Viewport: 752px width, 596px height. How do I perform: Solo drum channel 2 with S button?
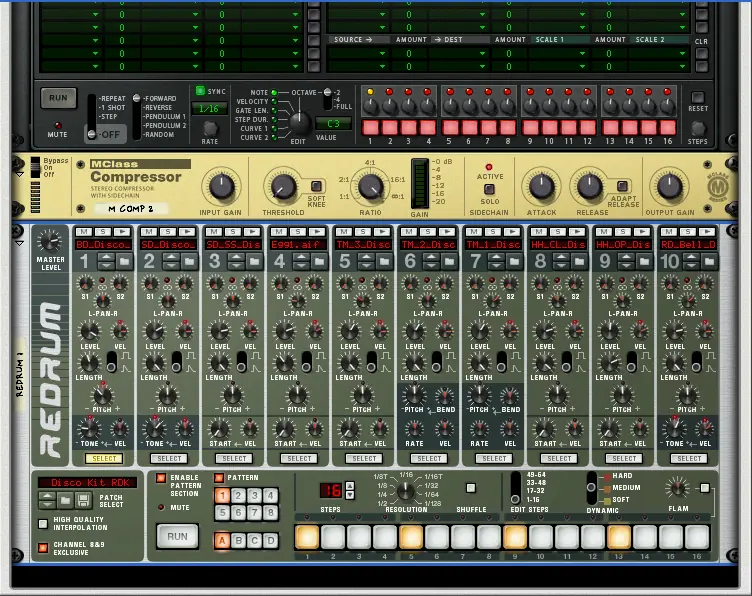(x=168, y=232)
